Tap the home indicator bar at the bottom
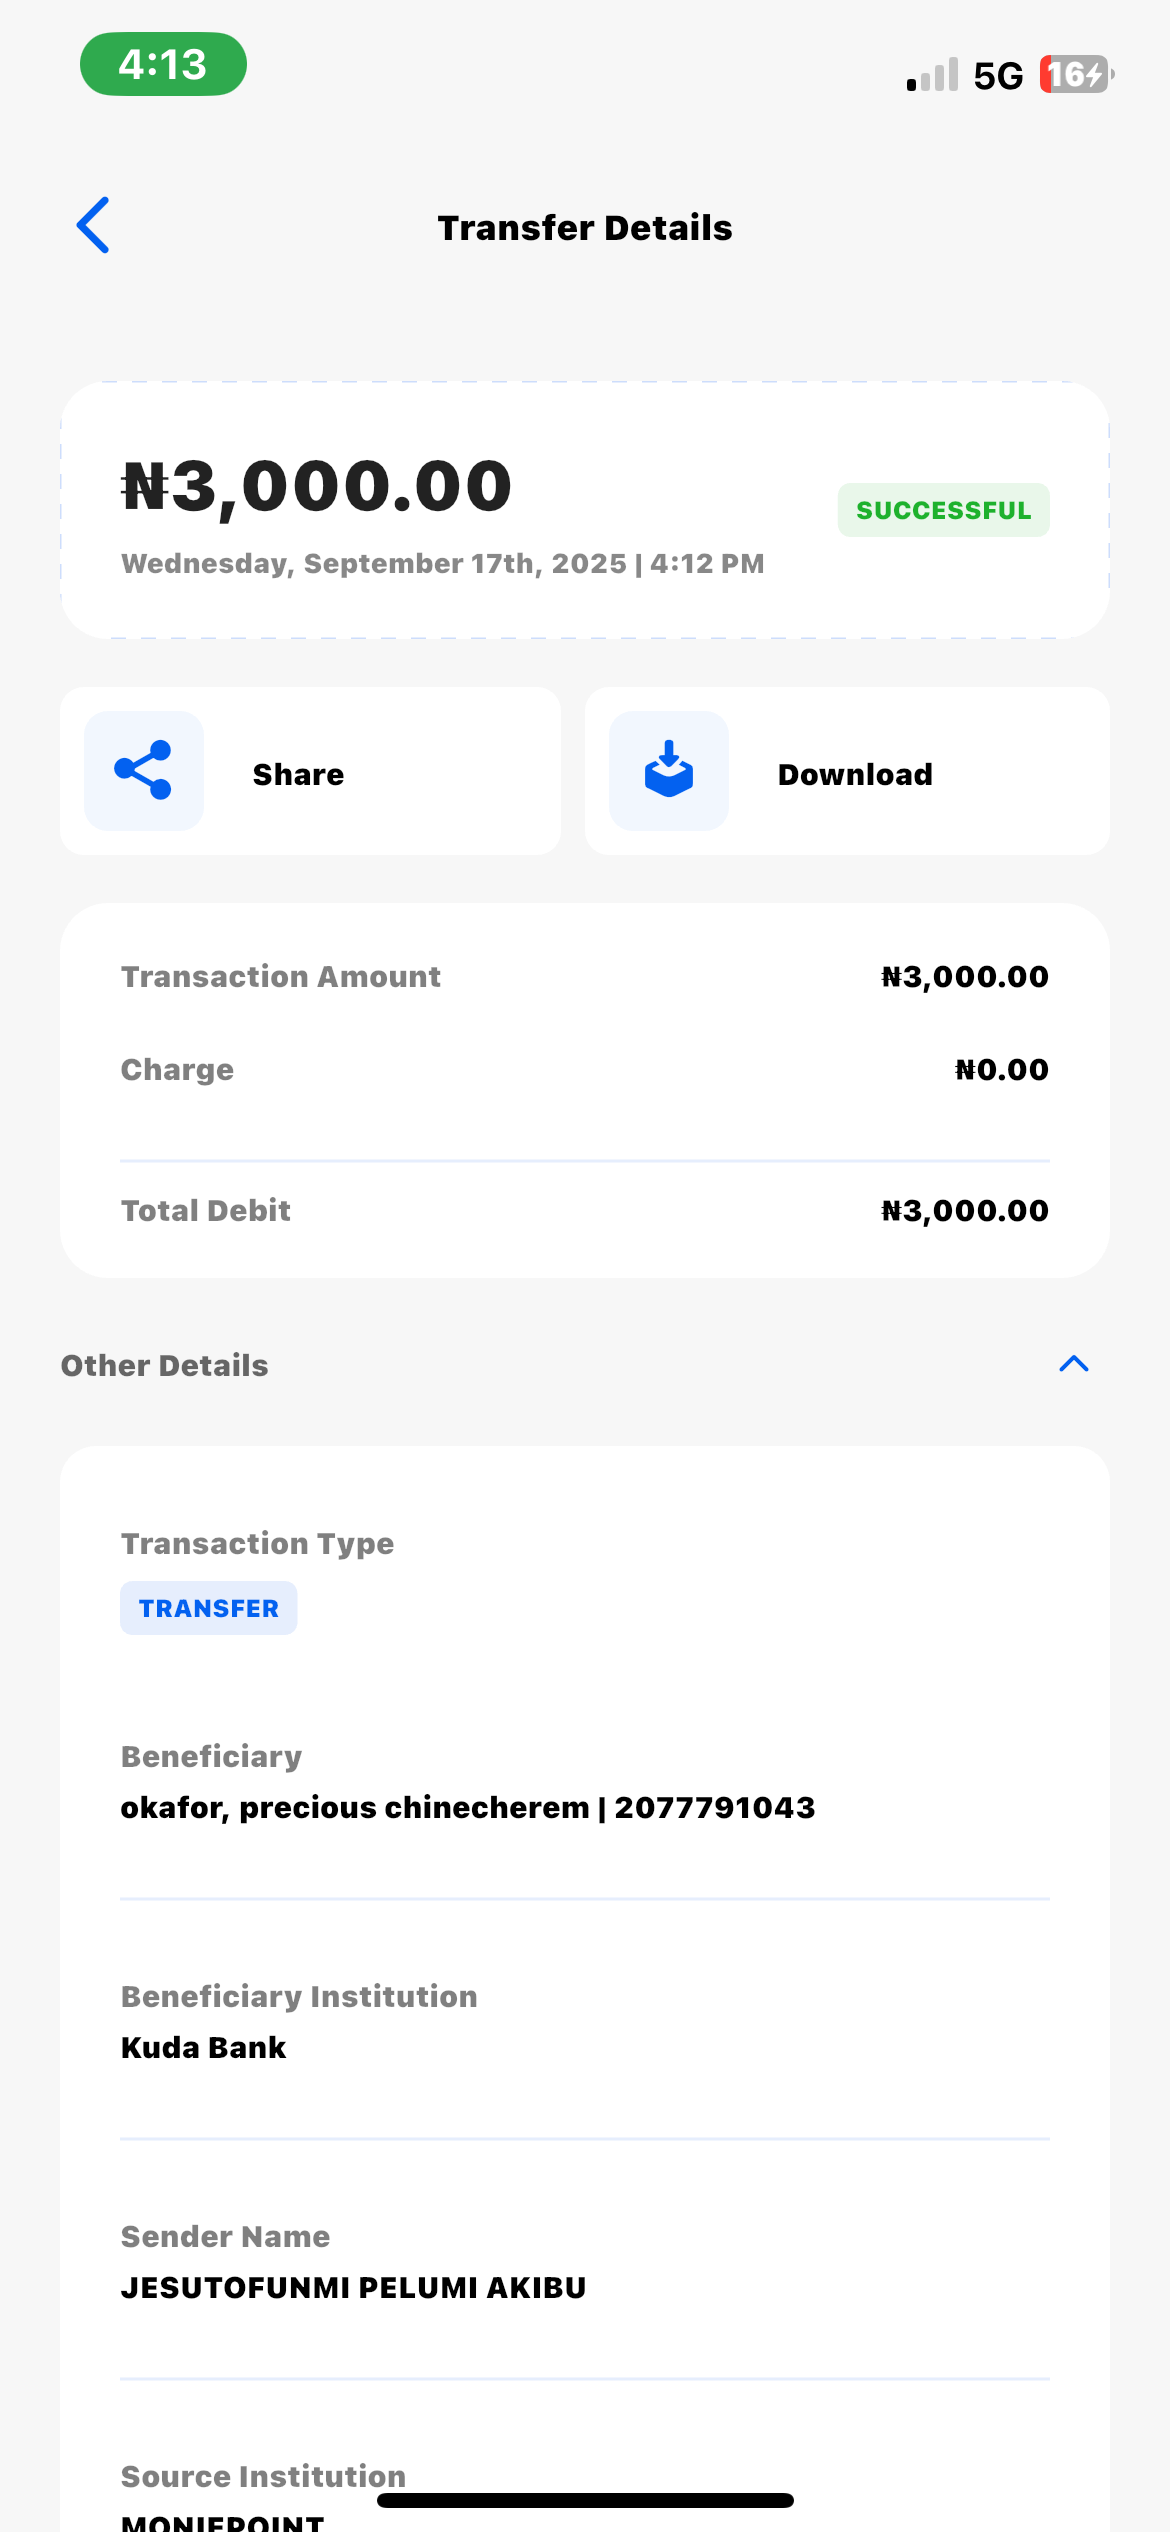Screen dimensions: 1170x2532 [x=585, y=2500]
